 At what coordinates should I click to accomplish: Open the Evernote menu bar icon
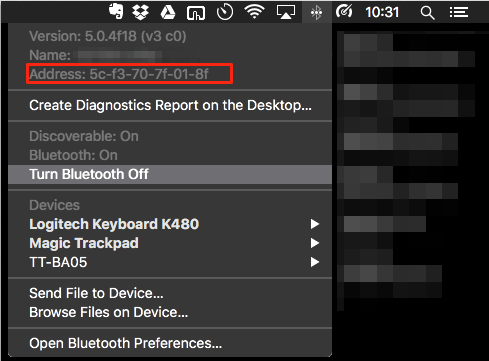tap(116, 12)
